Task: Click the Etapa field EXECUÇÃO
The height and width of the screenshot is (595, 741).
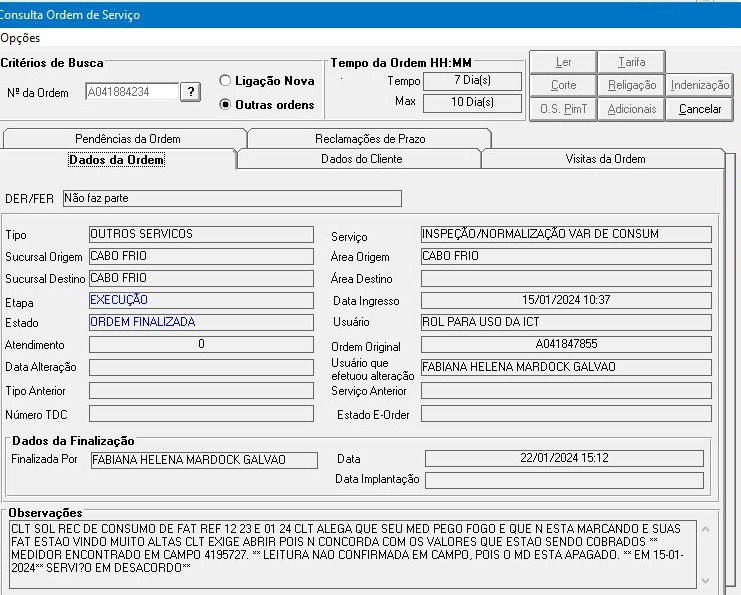Action: [x=201, y=301]
